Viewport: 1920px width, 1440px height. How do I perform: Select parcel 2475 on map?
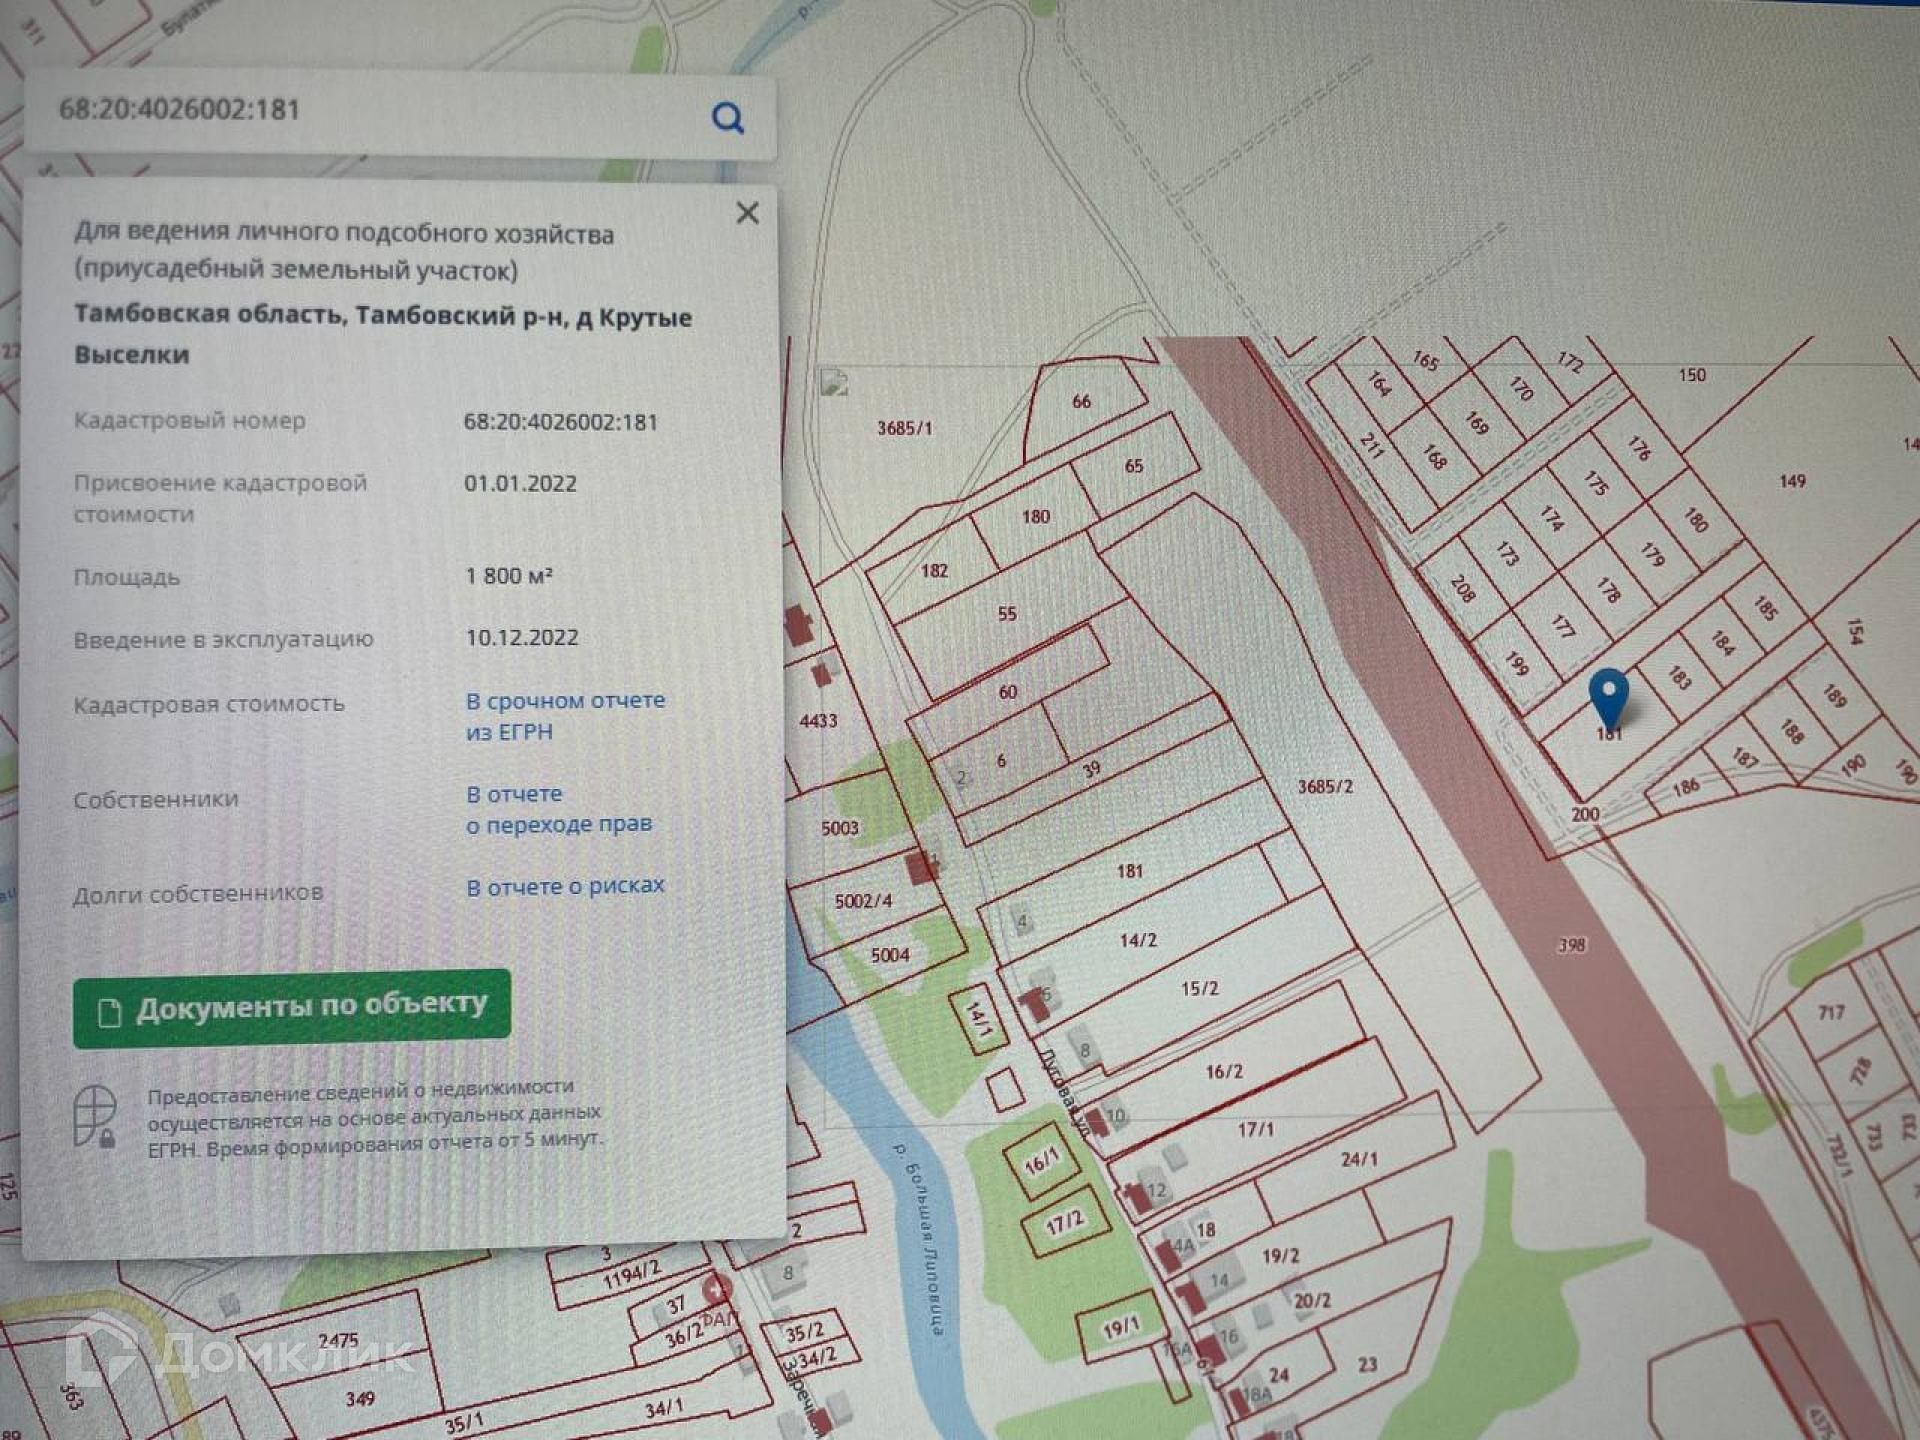tap(338, 1340)
